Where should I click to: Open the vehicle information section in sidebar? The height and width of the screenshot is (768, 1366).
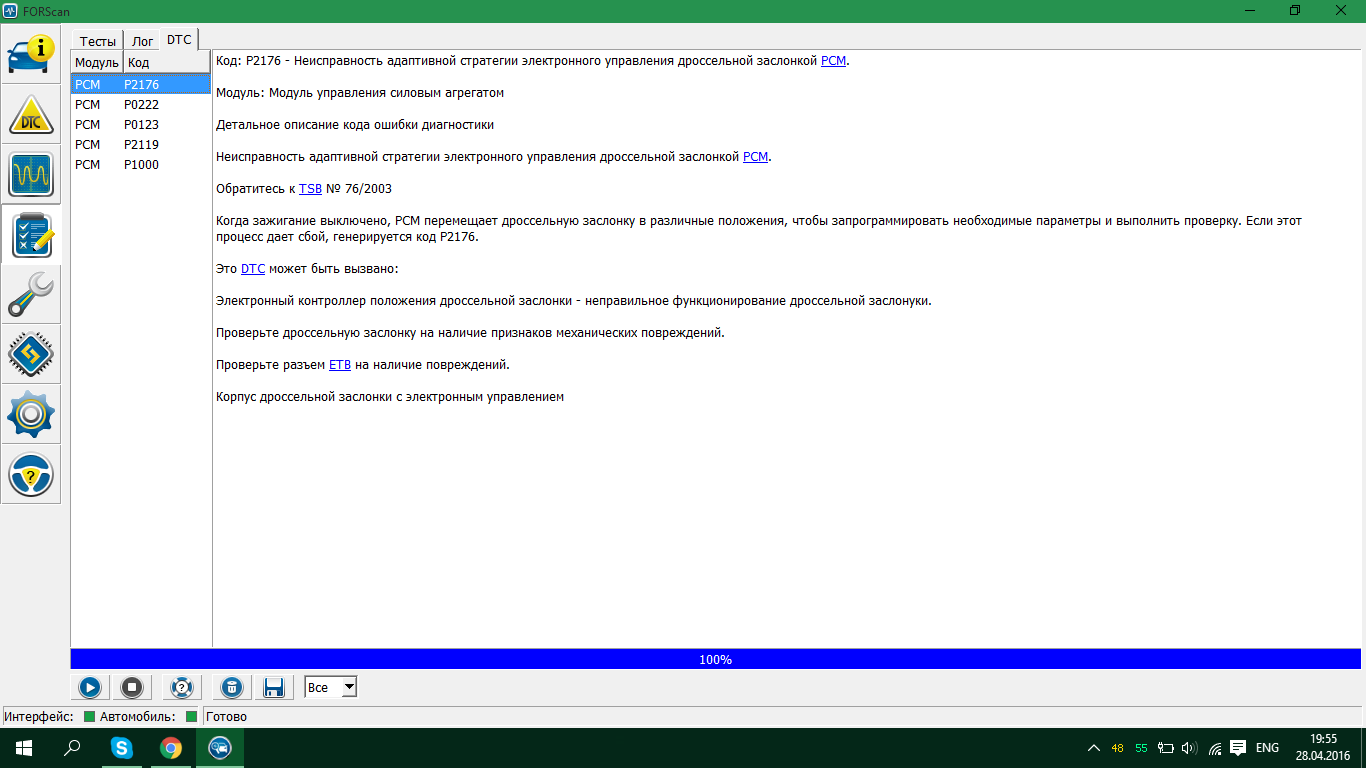[x=31, y=55]
